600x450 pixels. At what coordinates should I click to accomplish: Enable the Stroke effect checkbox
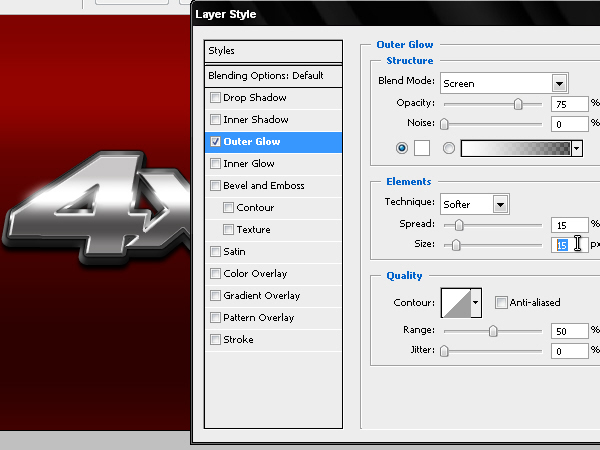tap(215, 340)
